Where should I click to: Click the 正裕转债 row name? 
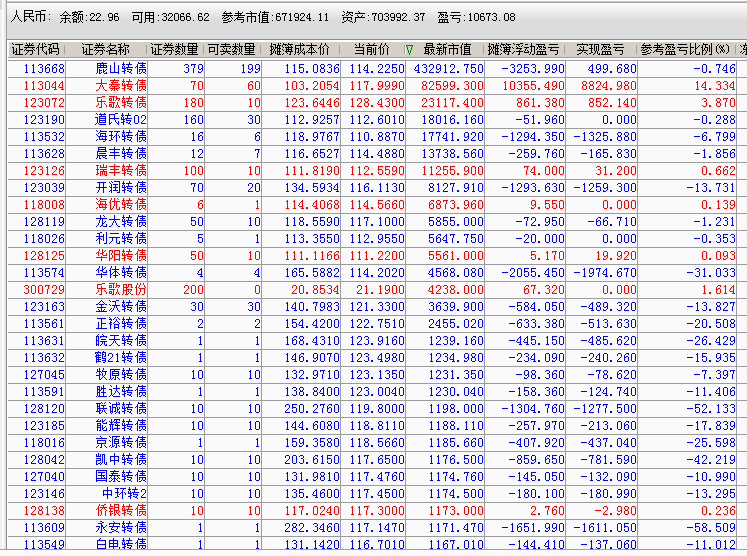coord(121,324)
